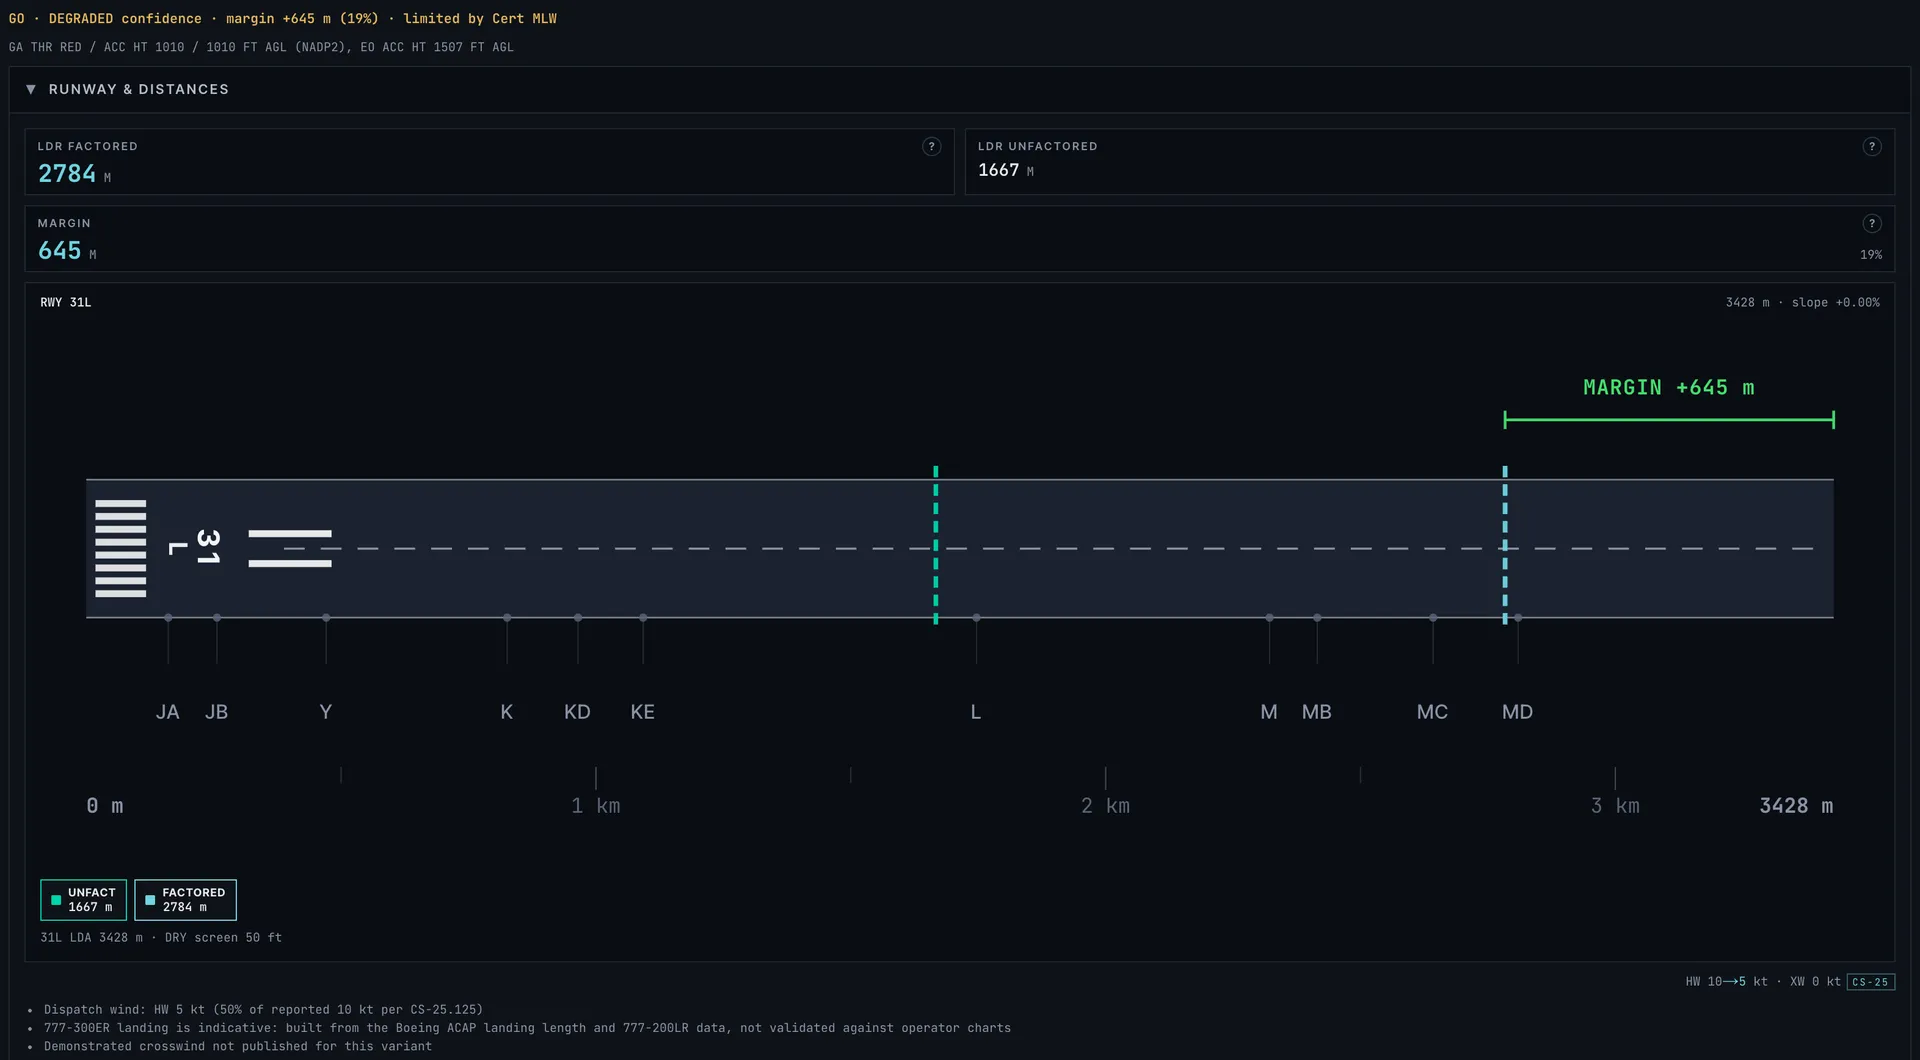Image resolution: width=1920 pixels, height=1060 pixels.
Task: Click the 3428 m scale end label
Action: coord(1796,806)
